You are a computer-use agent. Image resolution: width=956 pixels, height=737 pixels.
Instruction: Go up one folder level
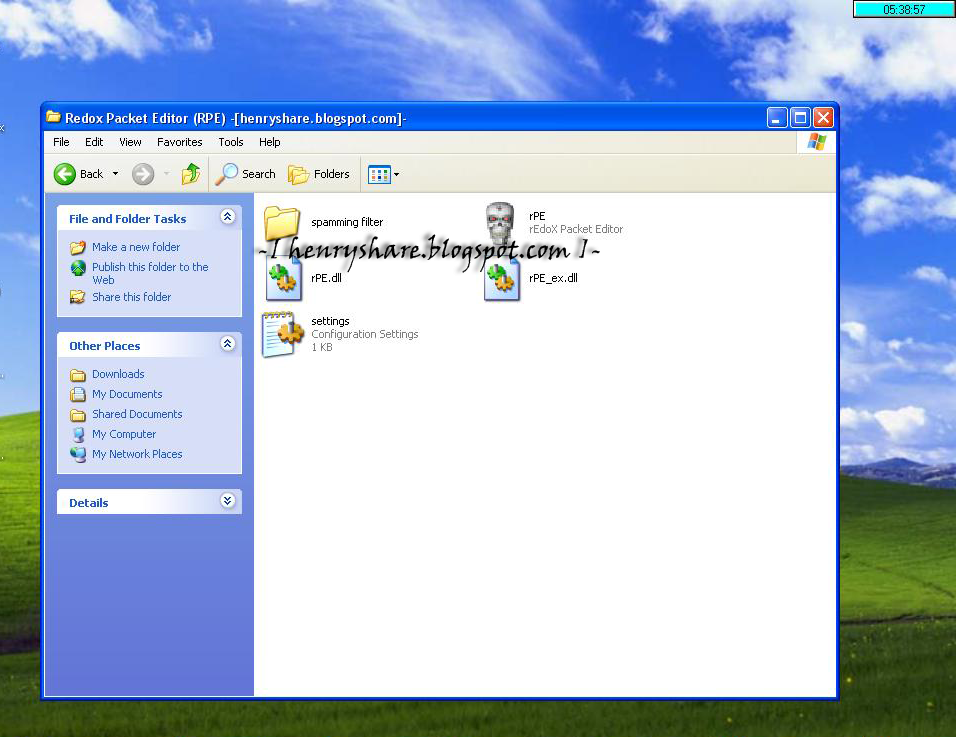click(191, 174)
